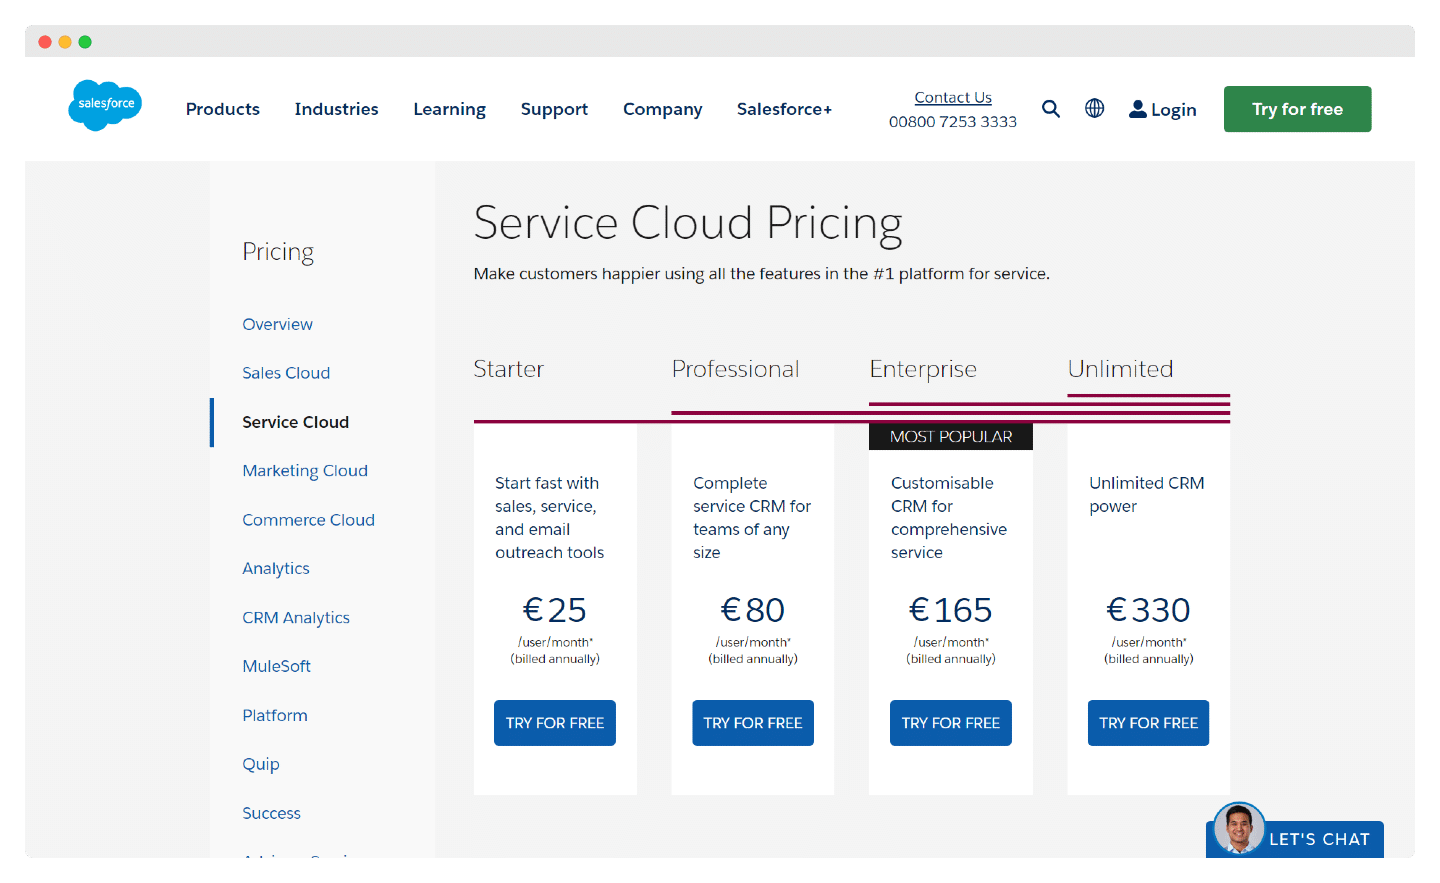Open MuleSoft pricing
Image resolution: width=1440 pixels, height=883 pixels.
[276, 666]
